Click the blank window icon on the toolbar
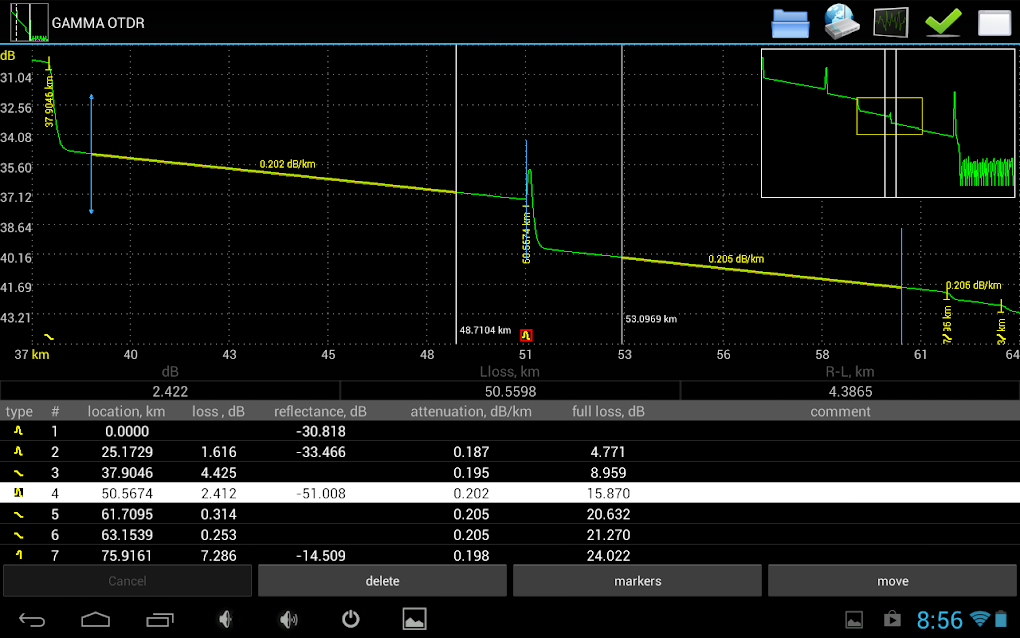 pyautogui.click(x=993, y=22)
